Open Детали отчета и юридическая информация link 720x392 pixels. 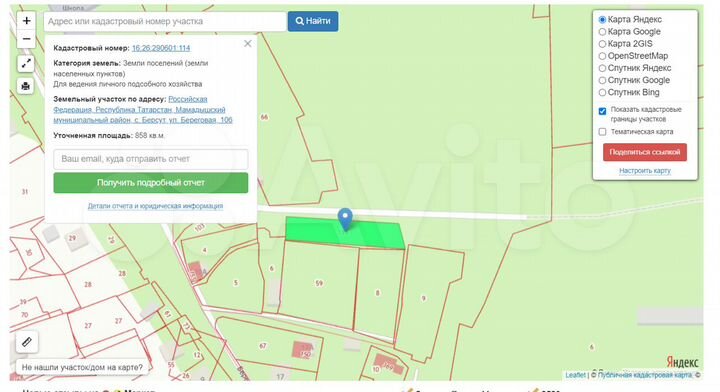(x=155, y=206)
